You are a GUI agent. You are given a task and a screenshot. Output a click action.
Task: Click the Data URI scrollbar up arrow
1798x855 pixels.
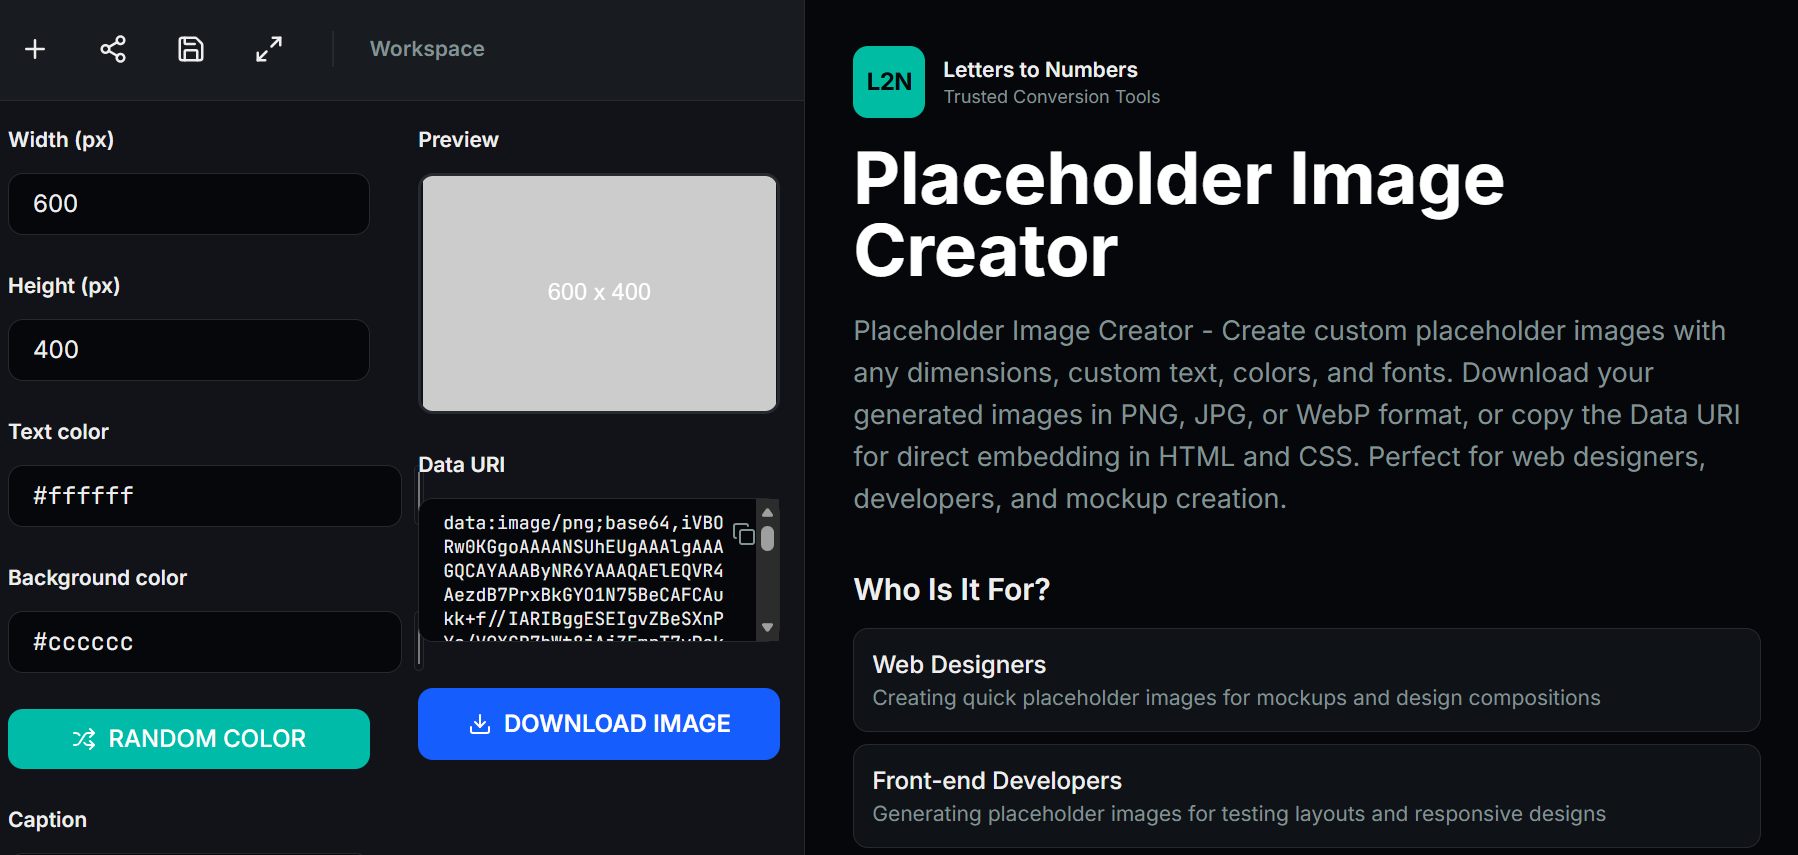[x=768, y=512]
